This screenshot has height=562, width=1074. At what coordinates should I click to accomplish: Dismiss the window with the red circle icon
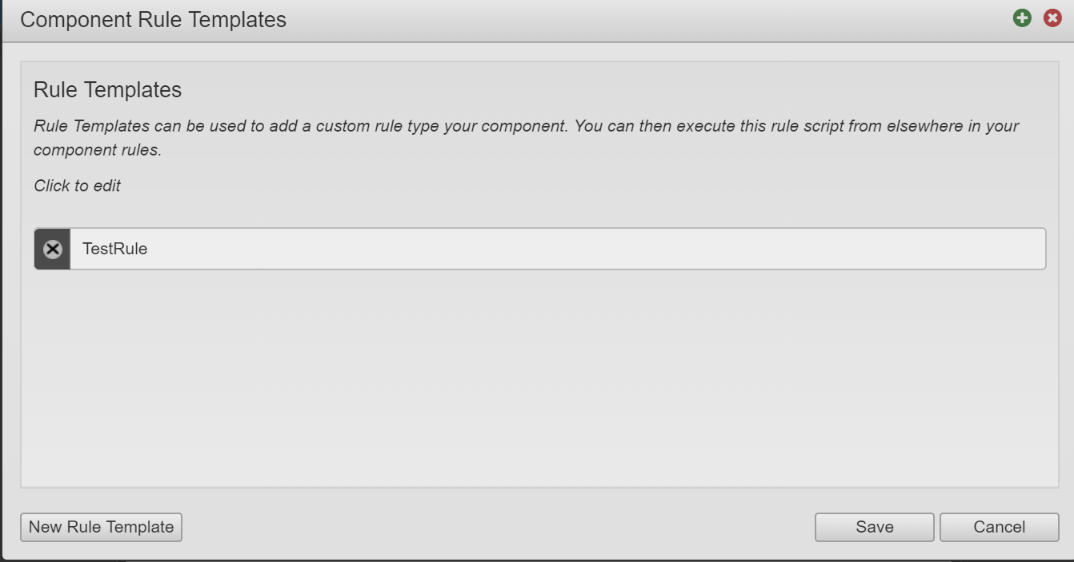pos(1053,19)
